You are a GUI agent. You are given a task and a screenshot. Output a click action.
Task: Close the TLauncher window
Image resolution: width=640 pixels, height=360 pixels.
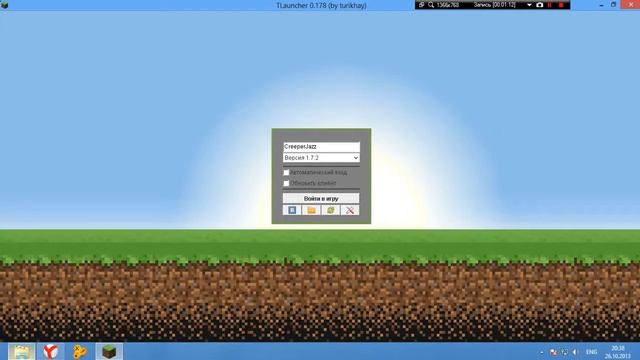[630, 5]
